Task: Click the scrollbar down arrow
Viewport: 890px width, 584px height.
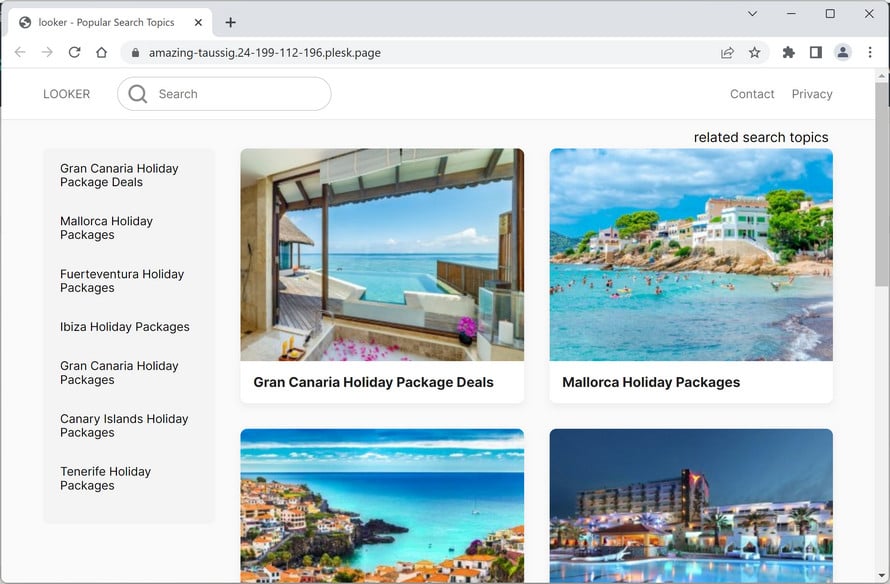Action: [881, 576]
